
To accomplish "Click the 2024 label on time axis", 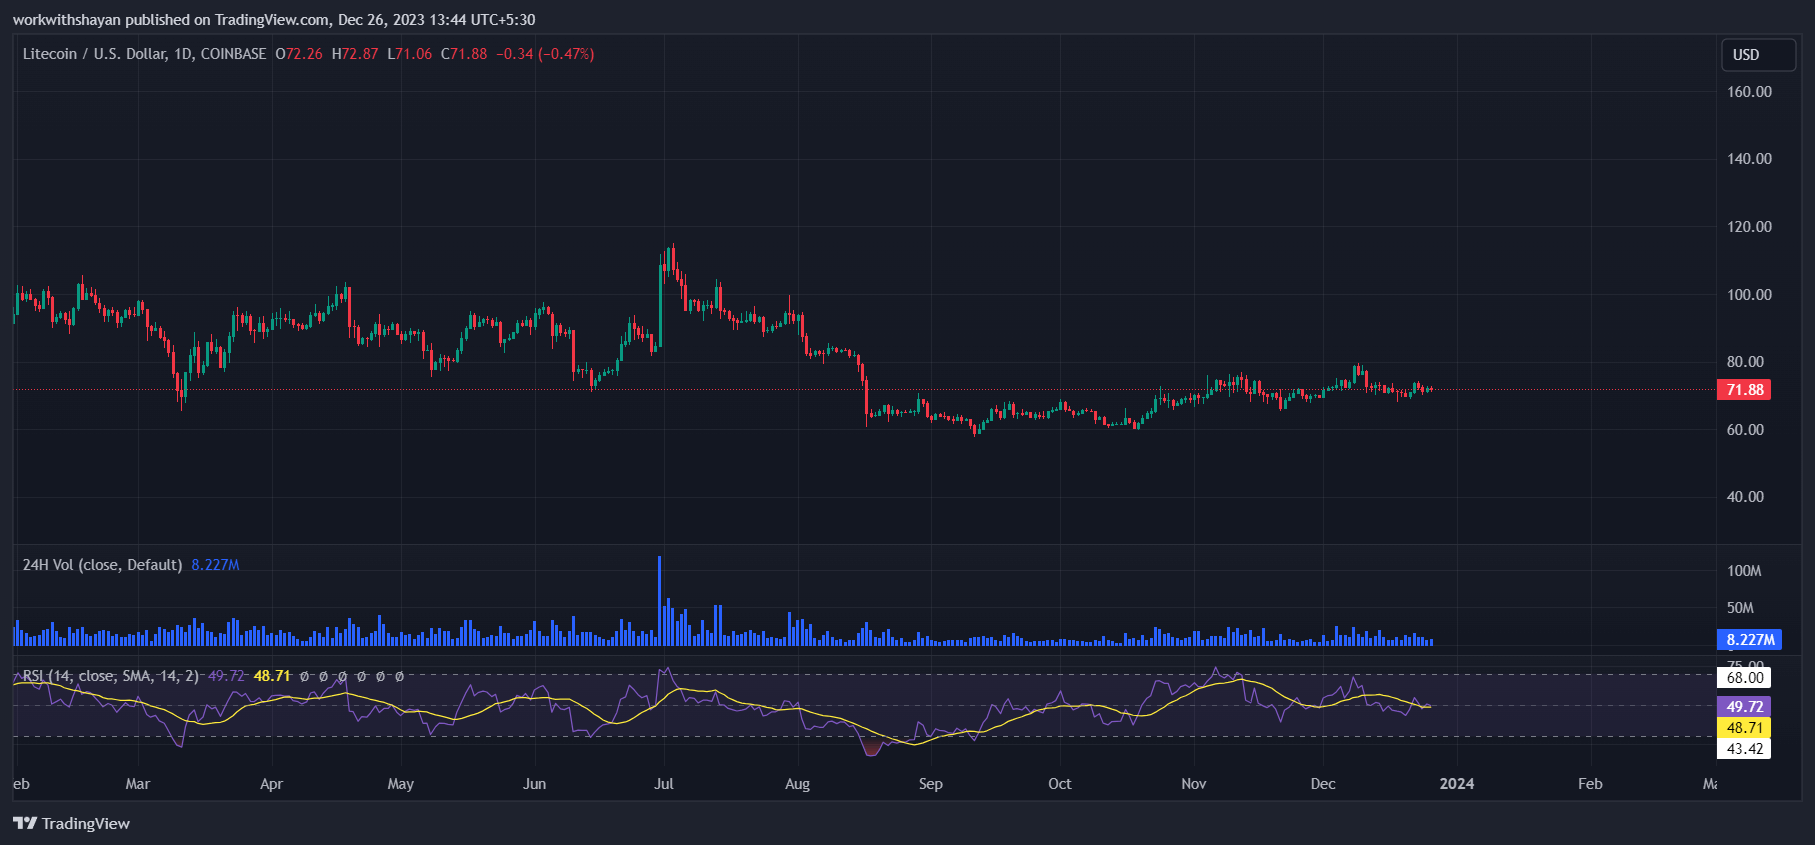I will (x=1457, y=784).
